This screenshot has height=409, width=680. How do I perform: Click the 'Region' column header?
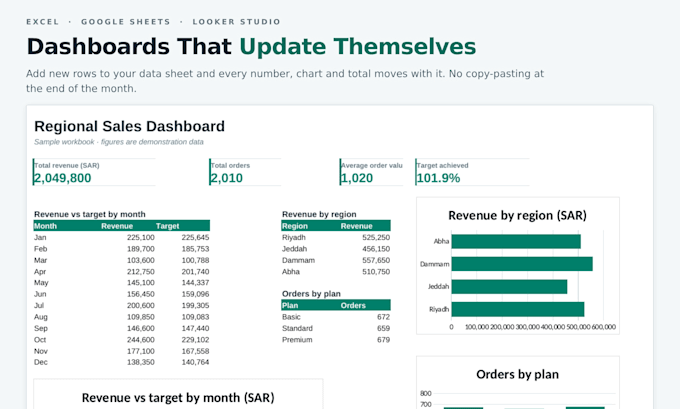click(x=295, y=226)
